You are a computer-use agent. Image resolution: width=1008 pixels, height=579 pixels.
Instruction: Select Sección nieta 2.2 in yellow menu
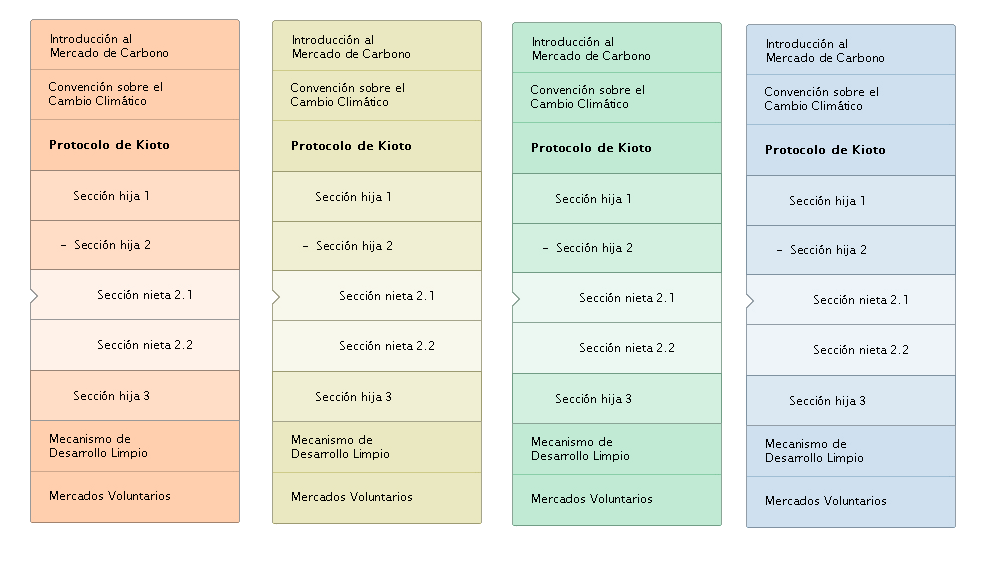[x=377, y=346]
